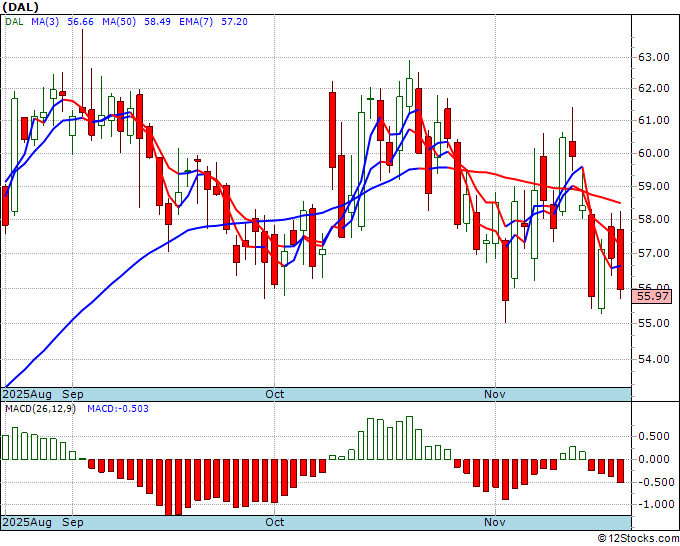Click the Nov label on price timeline
Viewport: 680px width, 546px height.
point(495,394)
